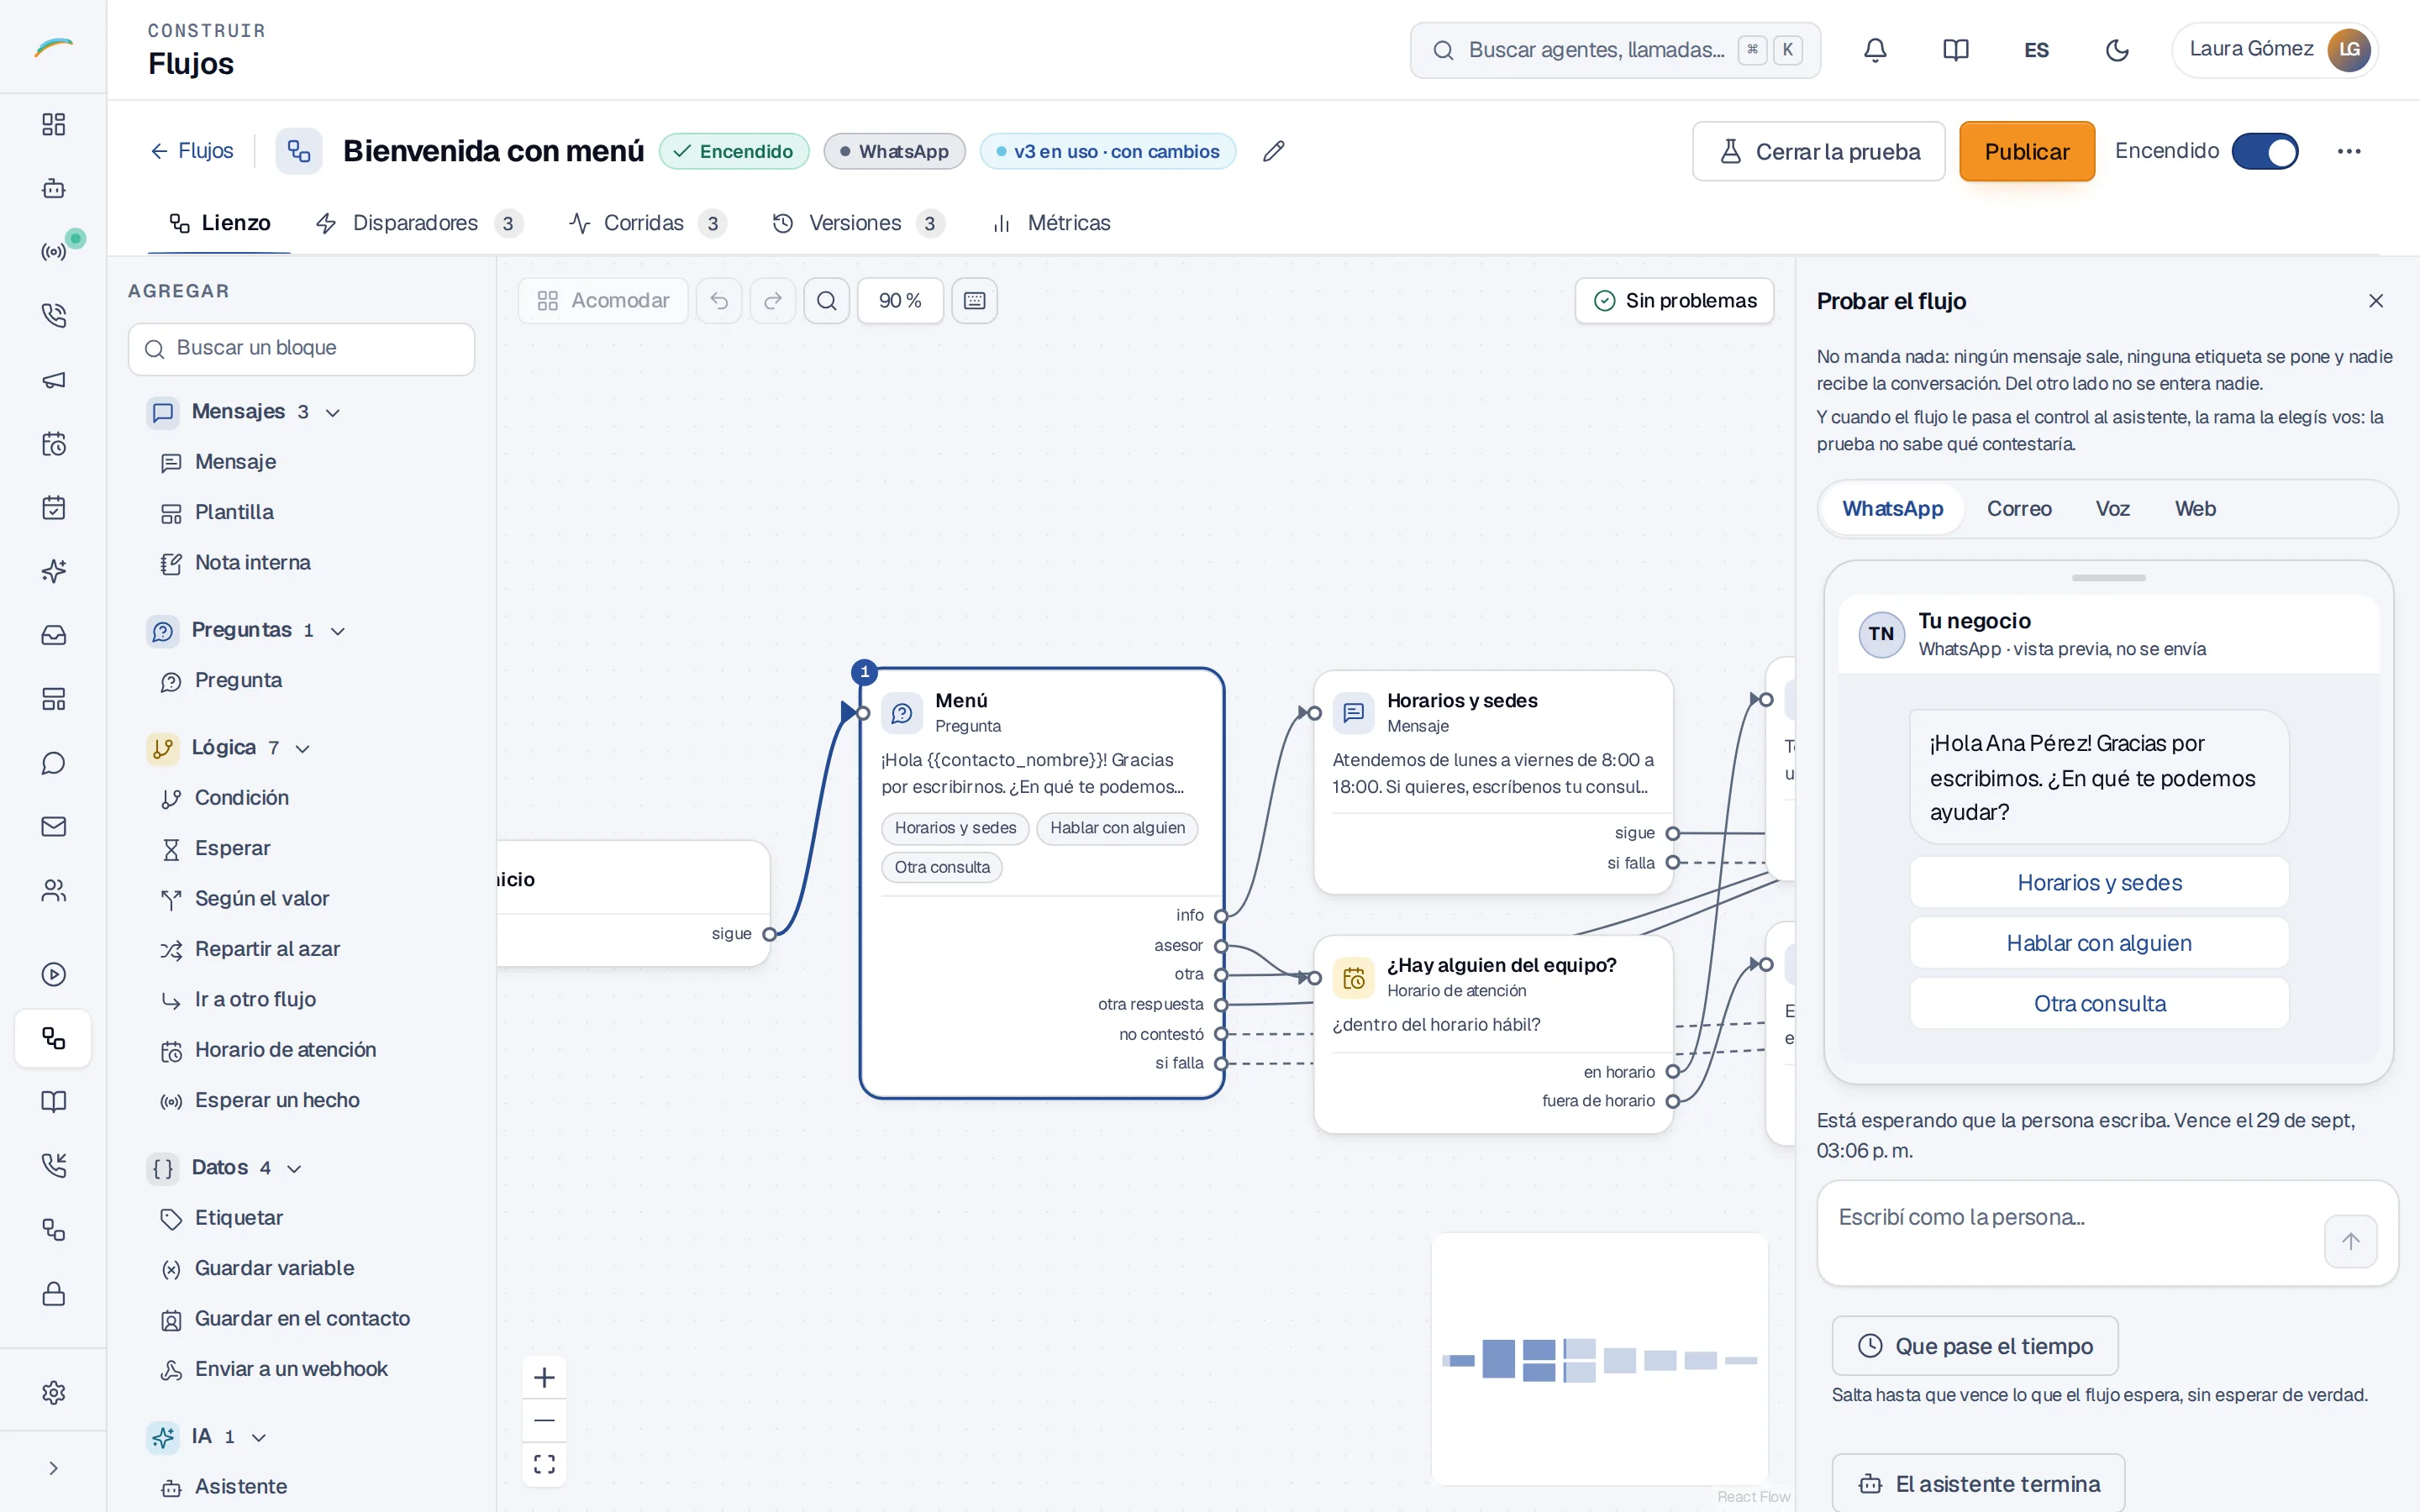
Task: Click the canvas minimap thumbnail
Action: [x=1599, y=1359]
